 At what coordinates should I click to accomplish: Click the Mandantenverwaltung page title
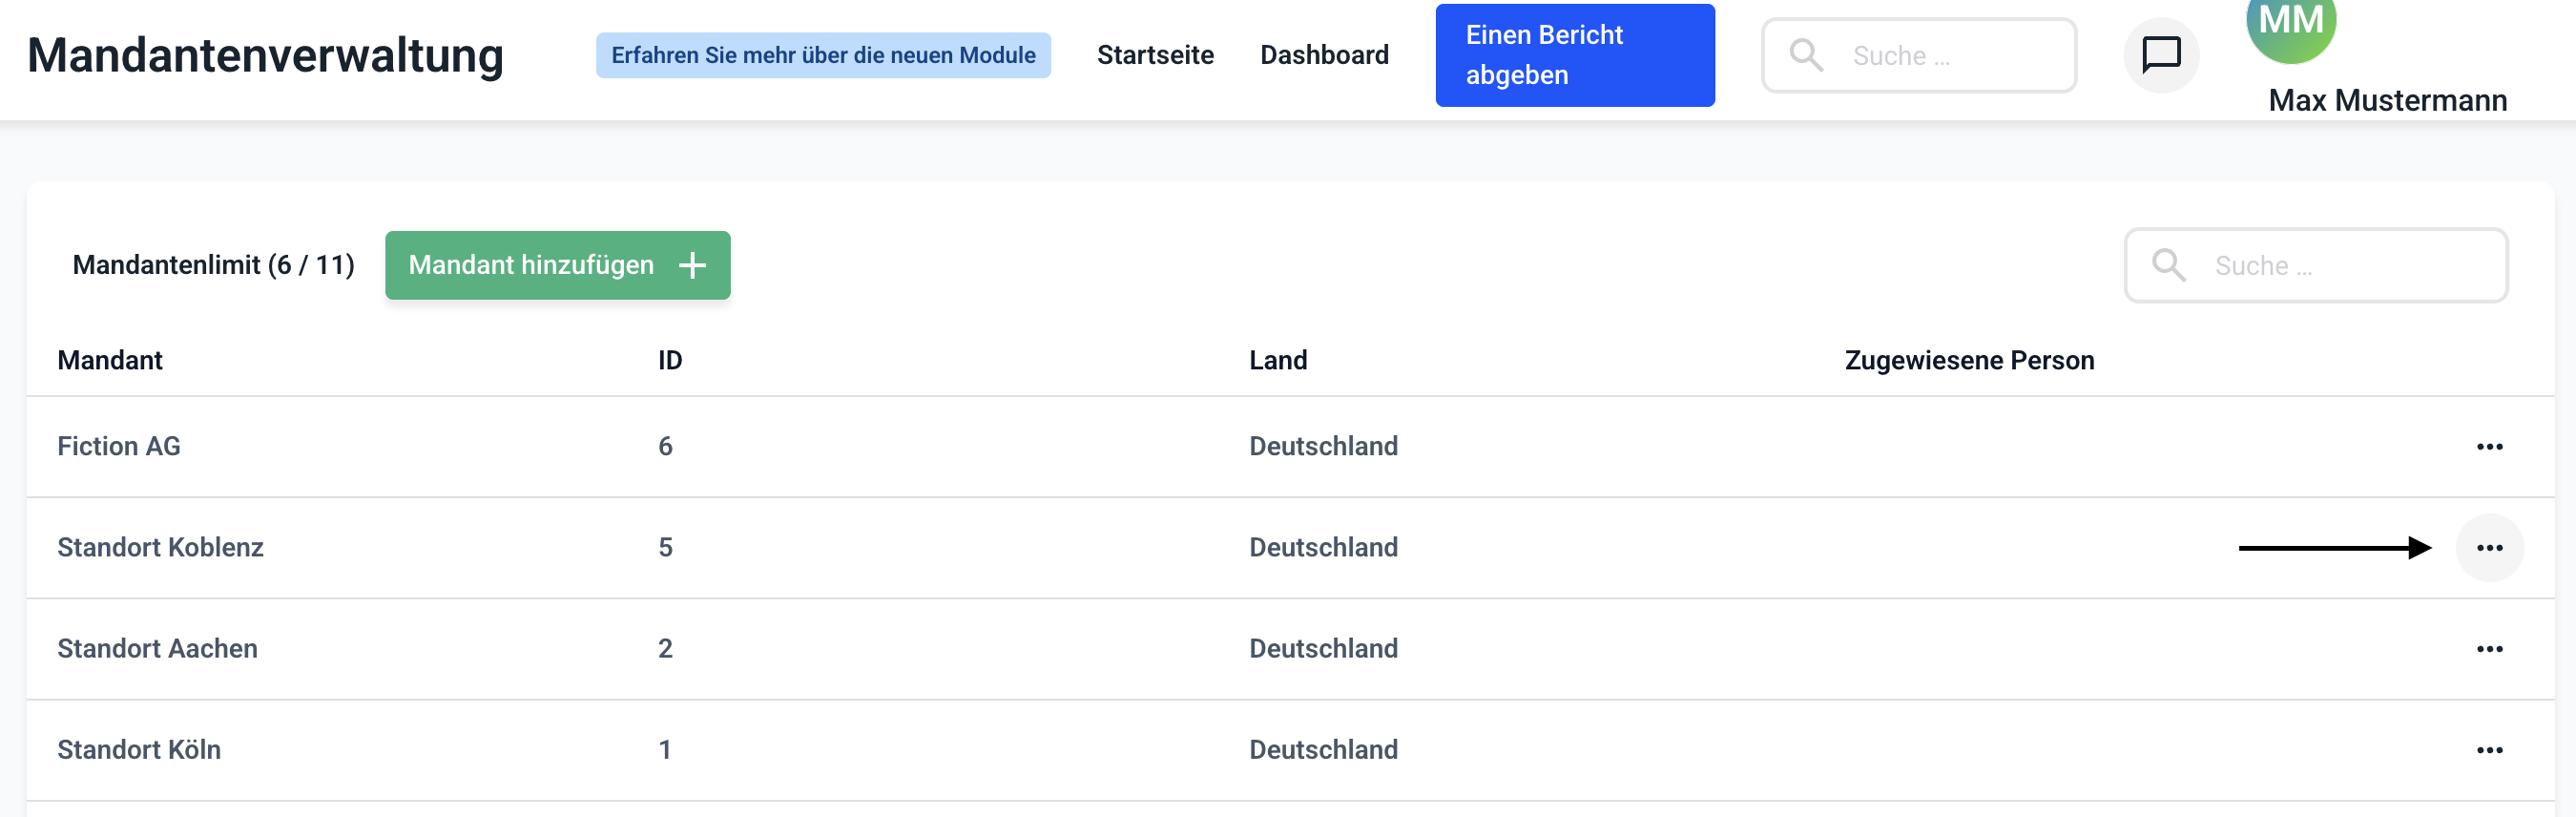[265, 55]
